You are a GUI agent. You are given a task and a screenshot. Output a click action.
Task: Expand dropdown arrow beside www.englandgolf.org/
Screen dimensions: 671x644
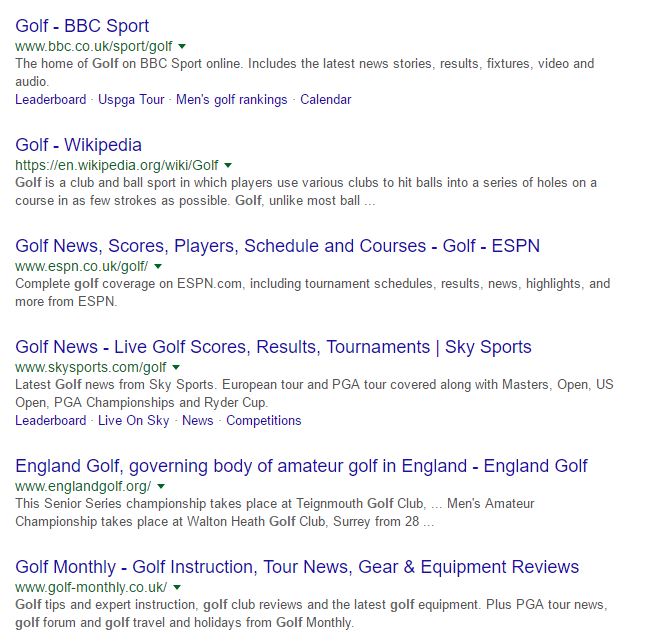161,486
